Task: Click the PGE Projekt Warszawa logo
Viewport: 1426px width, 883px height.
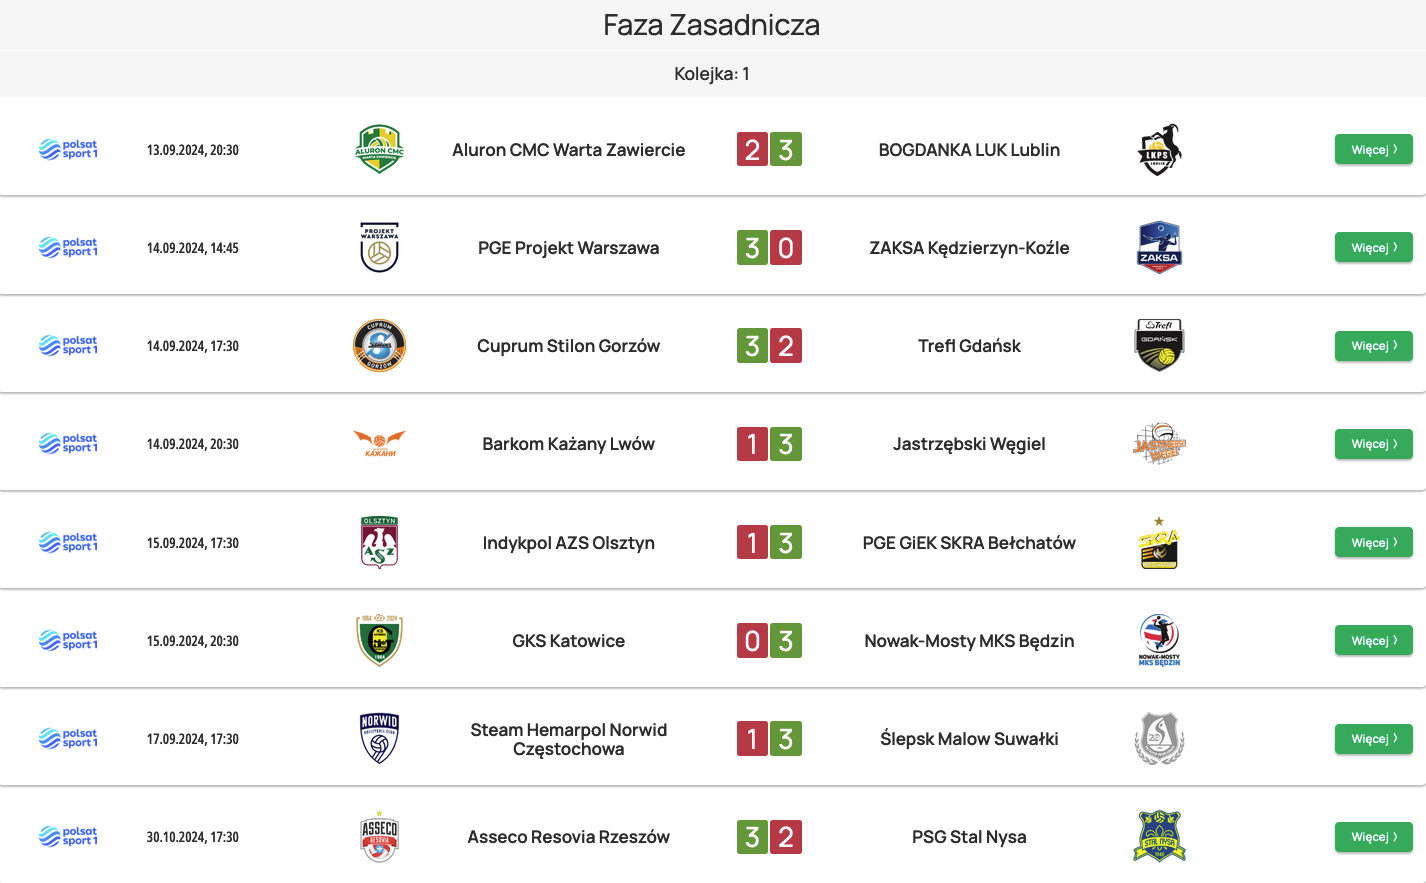Action: click(379, 247)
